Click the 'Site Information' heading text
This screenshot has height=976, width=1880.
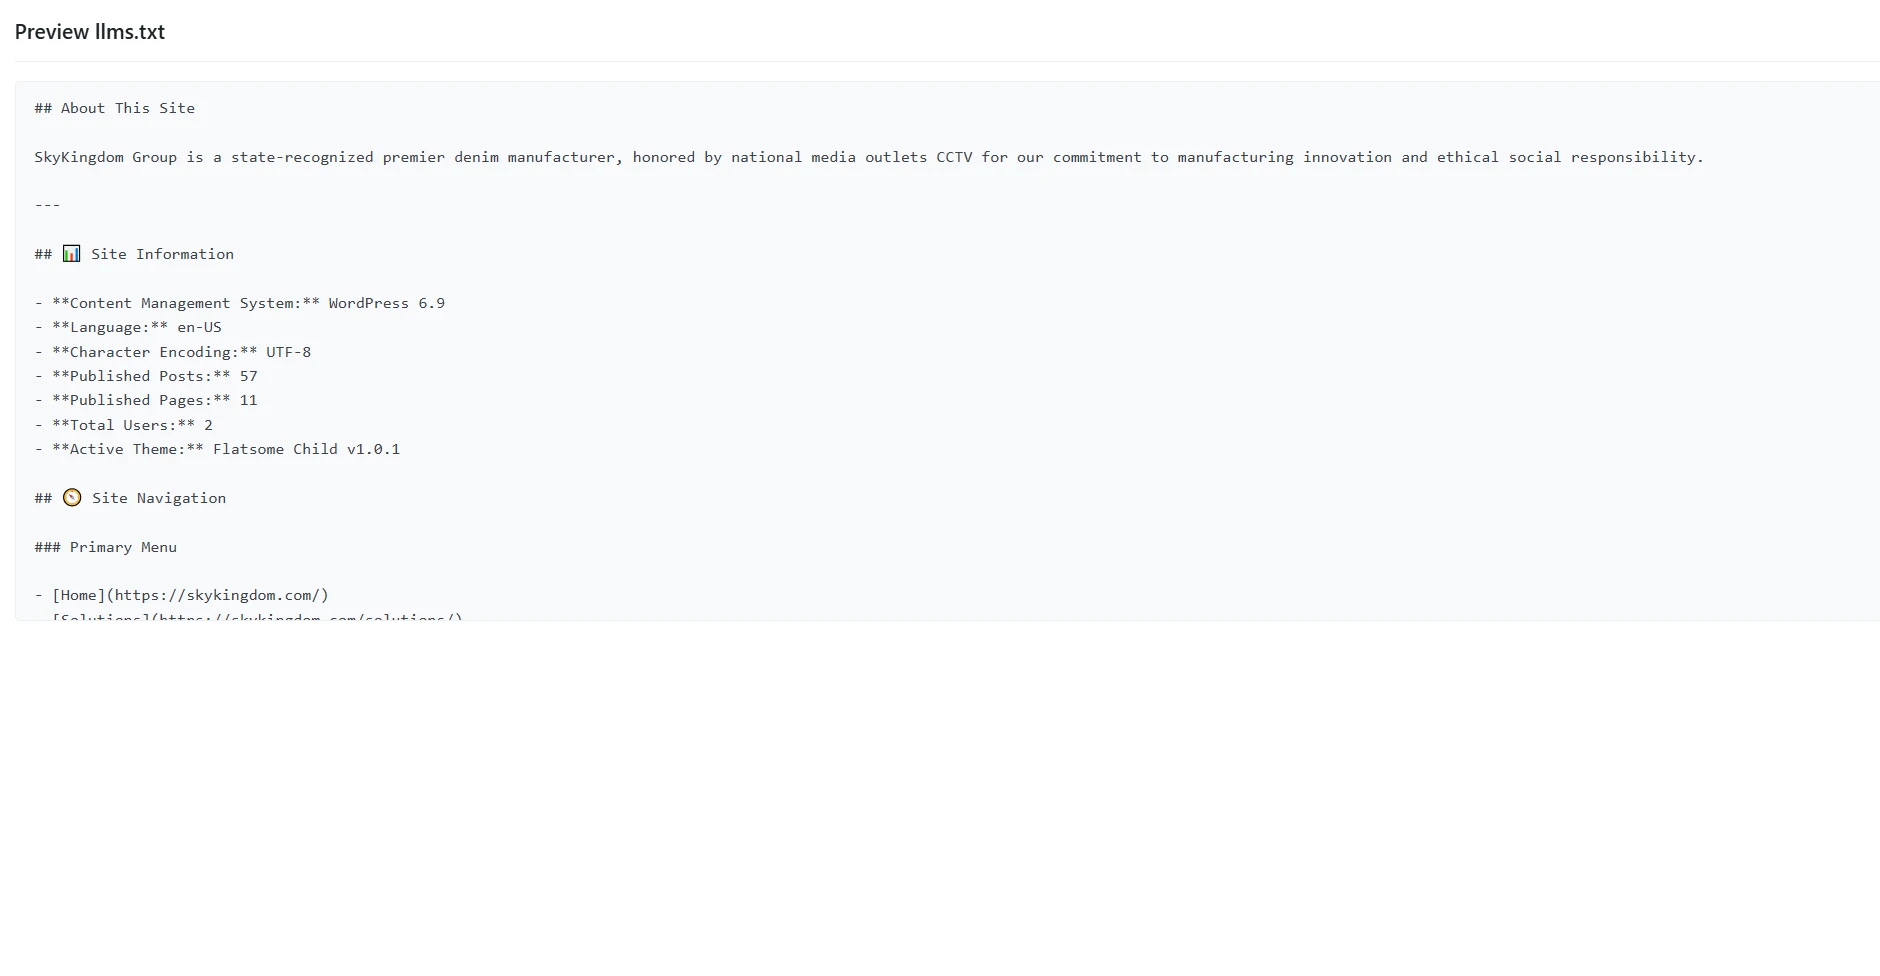[x=162, y=254]
